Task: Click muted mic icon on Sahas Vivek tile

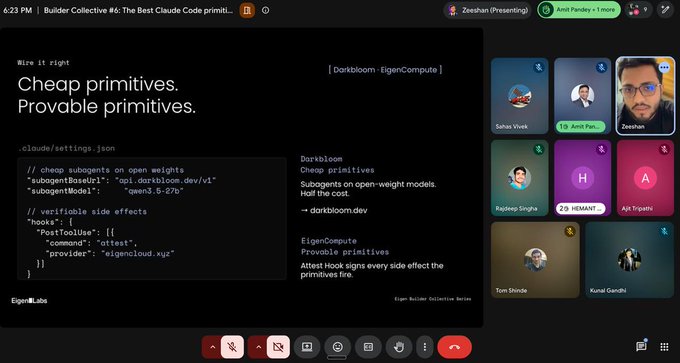Action: click(x=538, y=68)
